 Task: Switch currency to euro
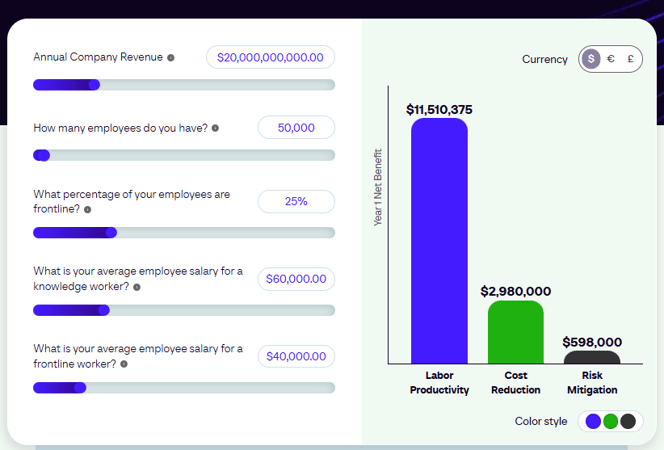(611, 59)
